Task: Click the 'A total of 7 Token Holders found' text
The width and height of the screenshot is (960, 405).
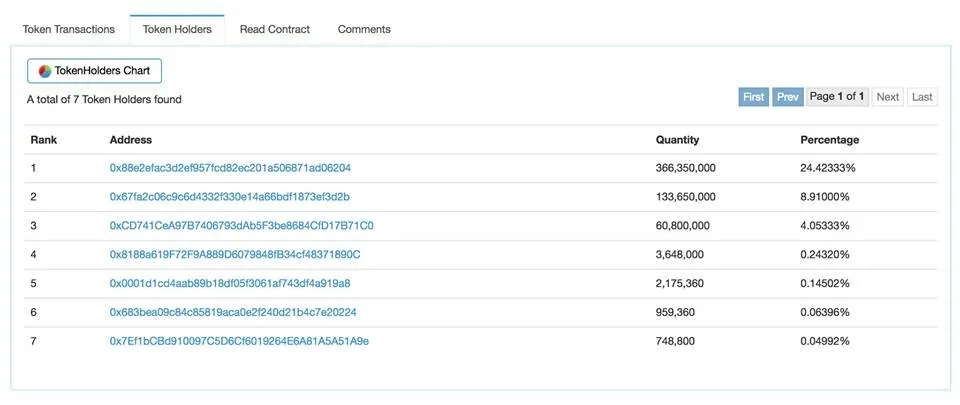Action: [104, 99]
